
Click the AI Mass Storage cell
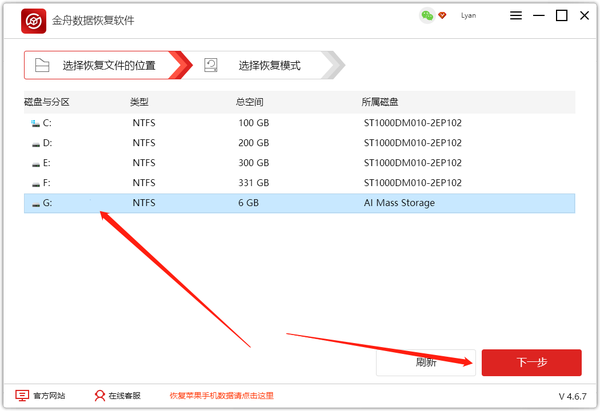(x=399, y=203)
